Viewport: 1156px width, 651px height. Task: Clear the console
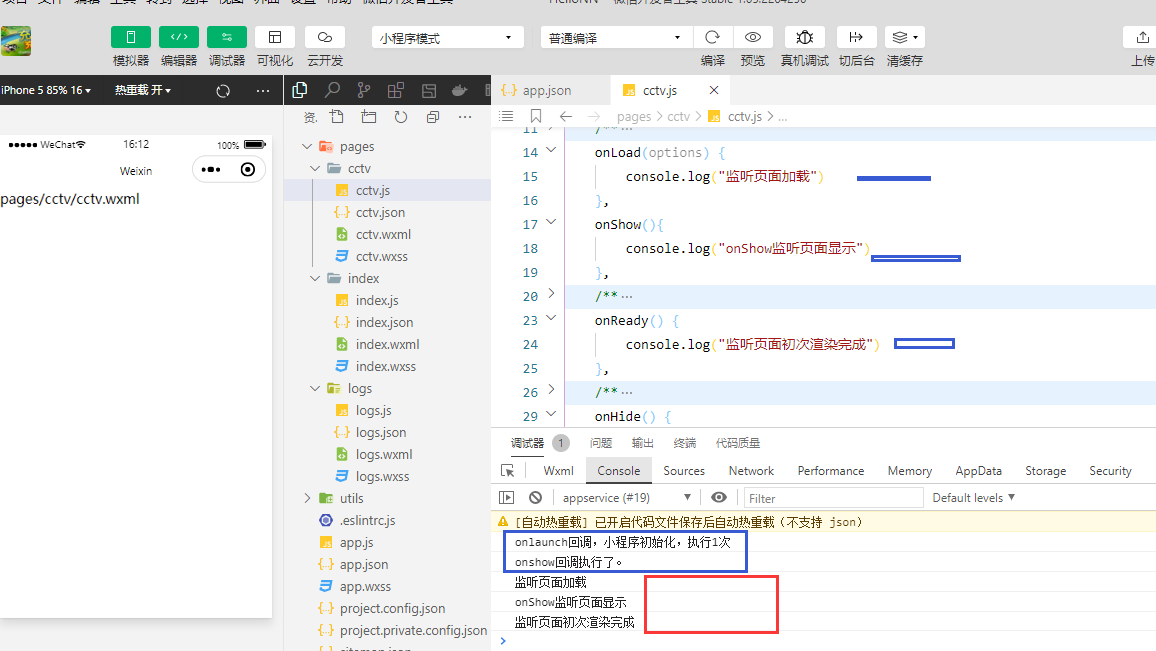(x=536, y=498)
